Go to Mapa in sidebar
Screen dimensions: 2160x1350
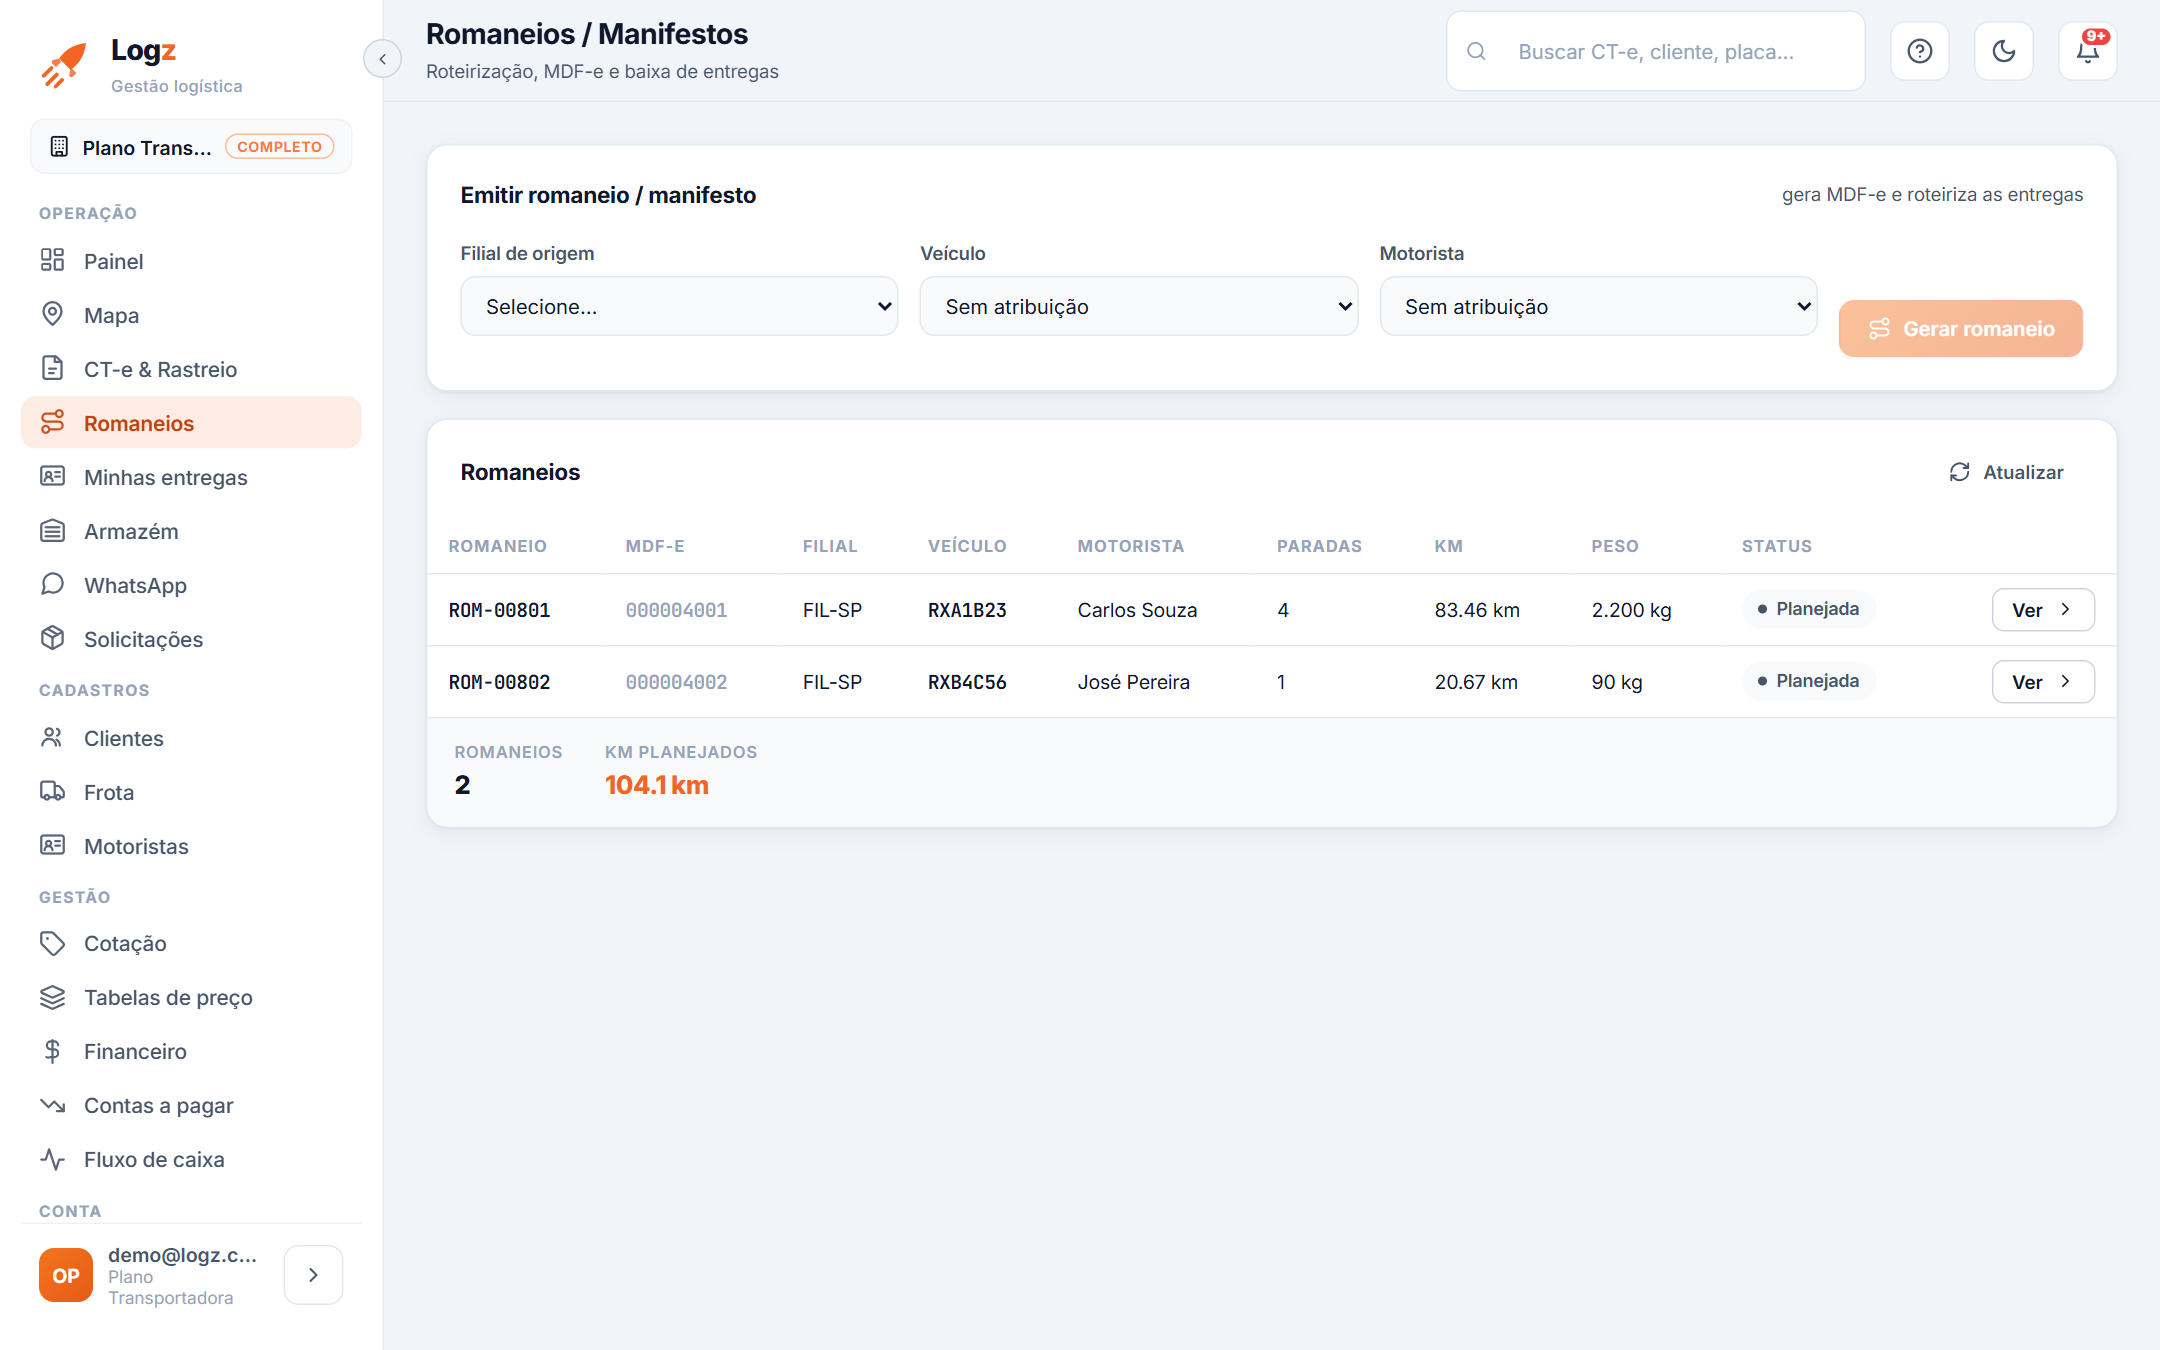point(191,315)
